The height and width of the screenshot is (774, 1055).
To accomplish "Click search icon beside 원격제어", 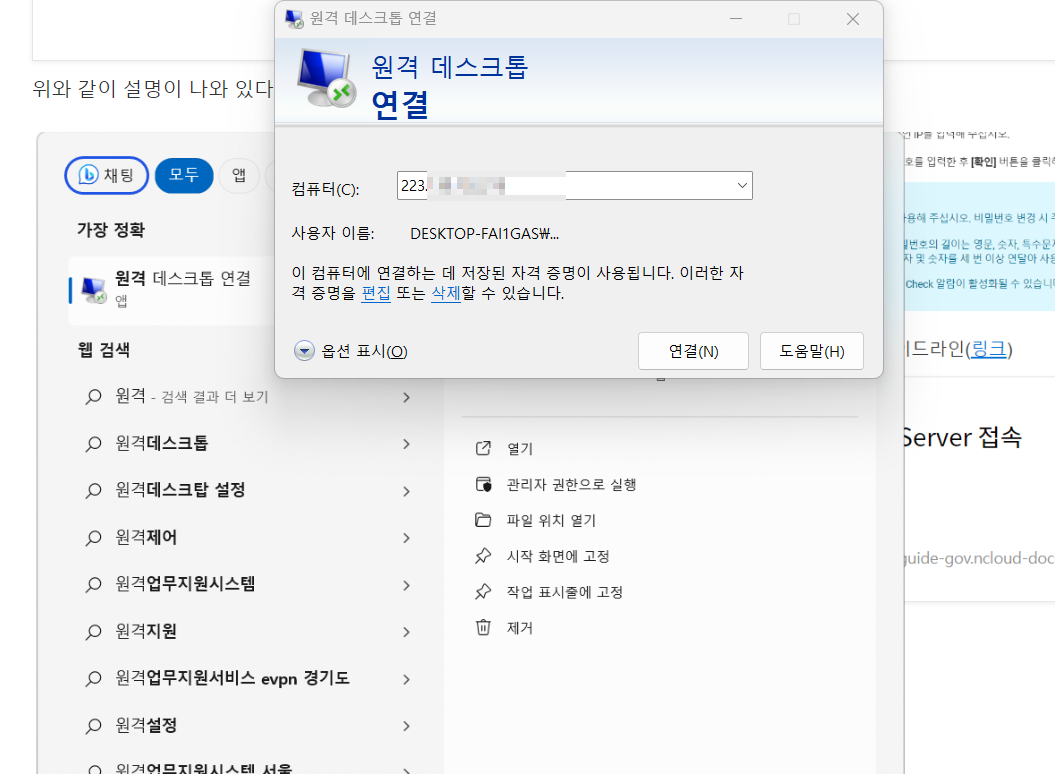I will pos(94,538).
